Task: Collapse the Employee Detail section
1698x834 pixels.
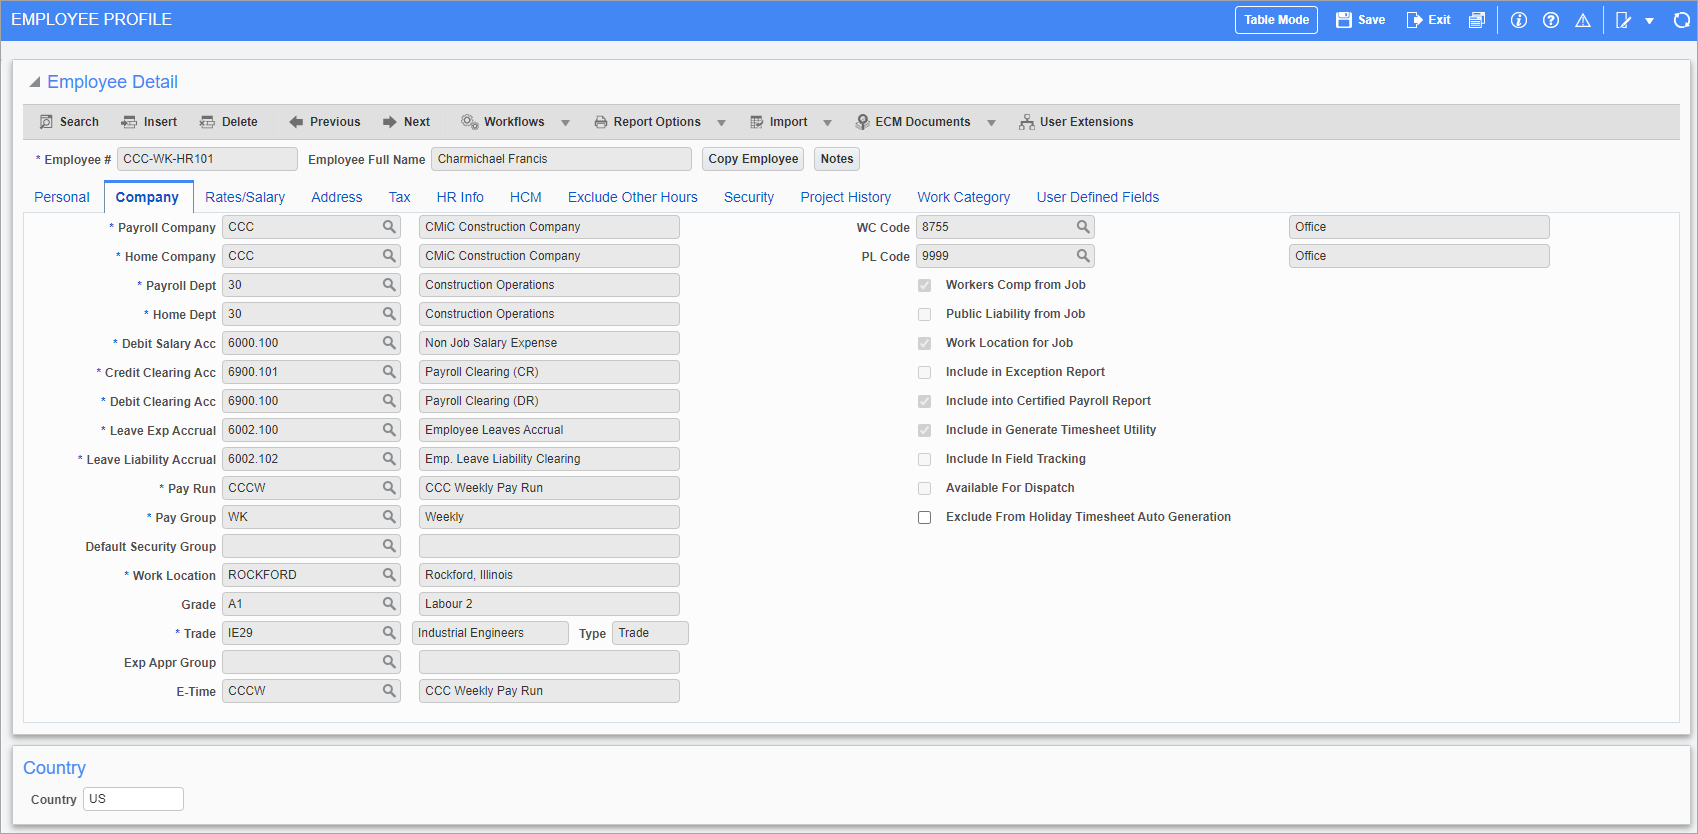Action: (35, 82)
